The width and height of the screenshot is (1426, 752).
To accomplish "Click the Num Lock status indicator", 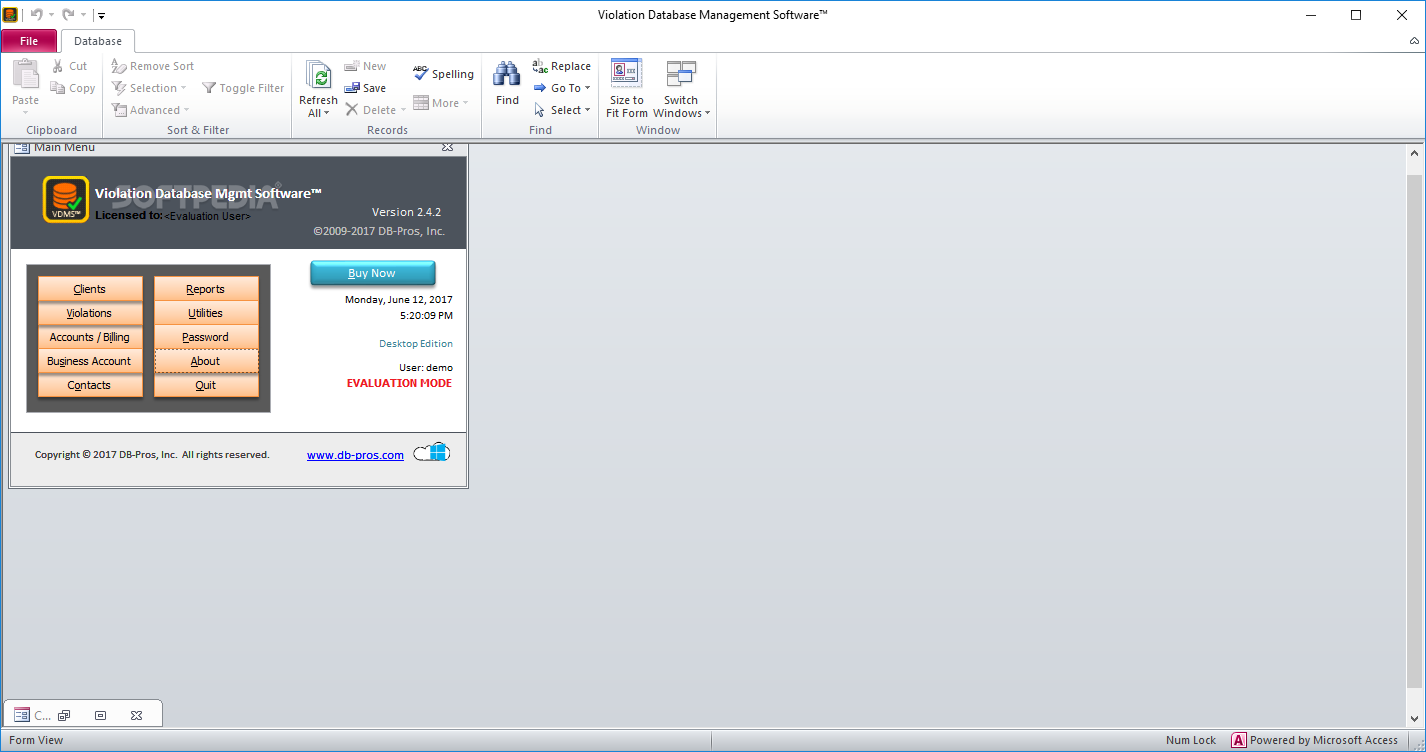I will click(1191, 740).
